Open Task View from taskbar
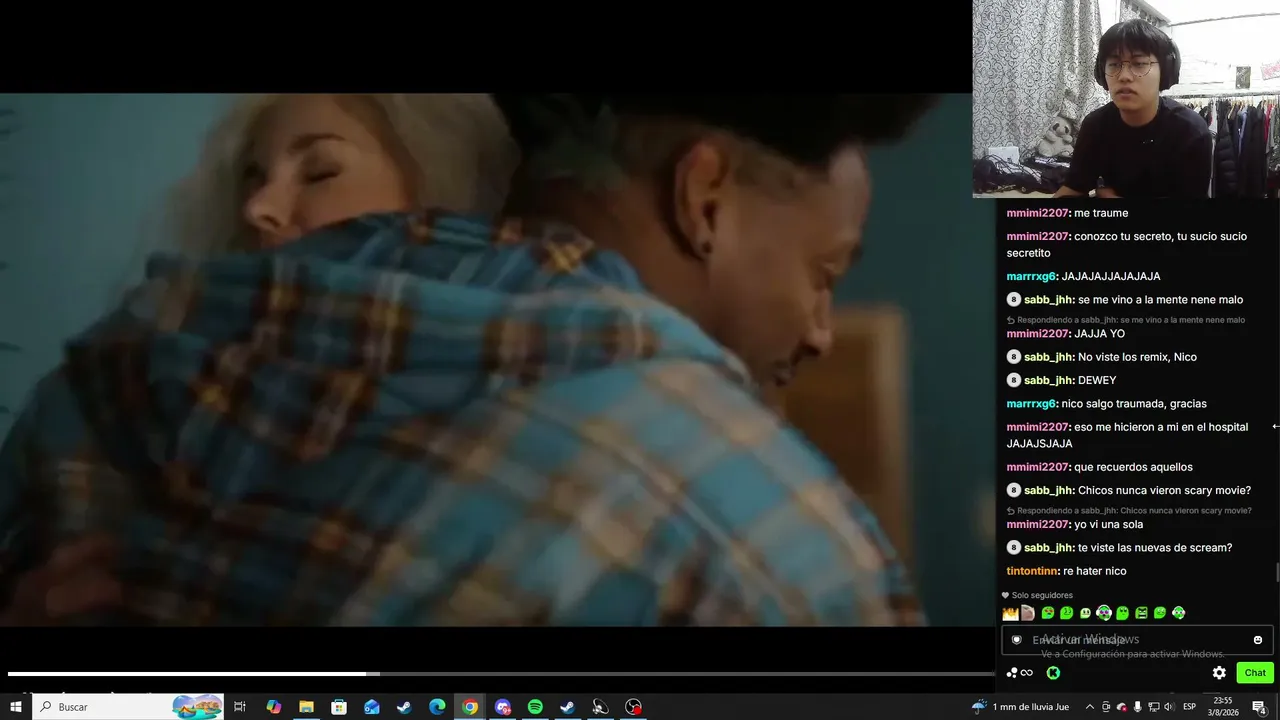Image resolution: width=1280 pixels, height=720 pixels. click(240, 707)
